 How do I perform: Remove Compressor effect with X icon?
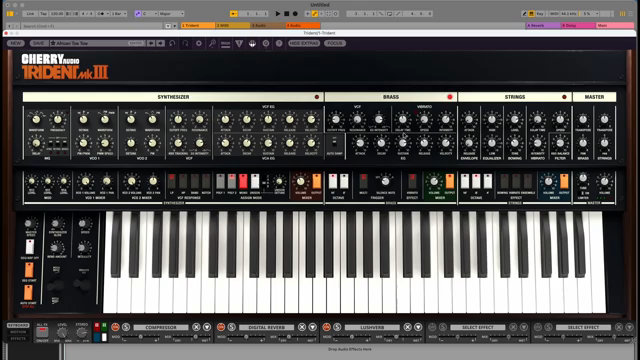click(x=196, y=327)
